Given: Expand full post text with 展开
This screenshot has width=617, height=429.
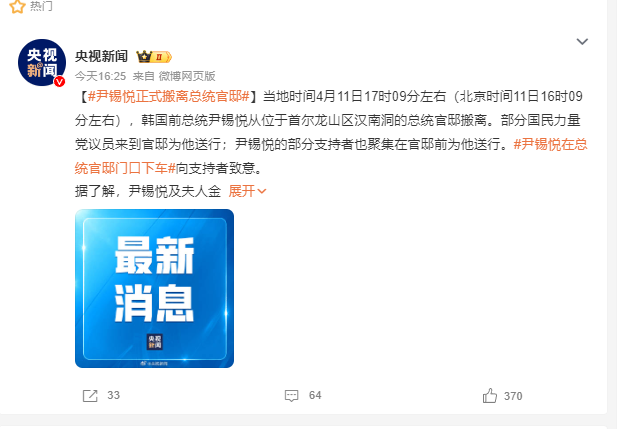Looking at the screenshot, I should click(242, 191).
